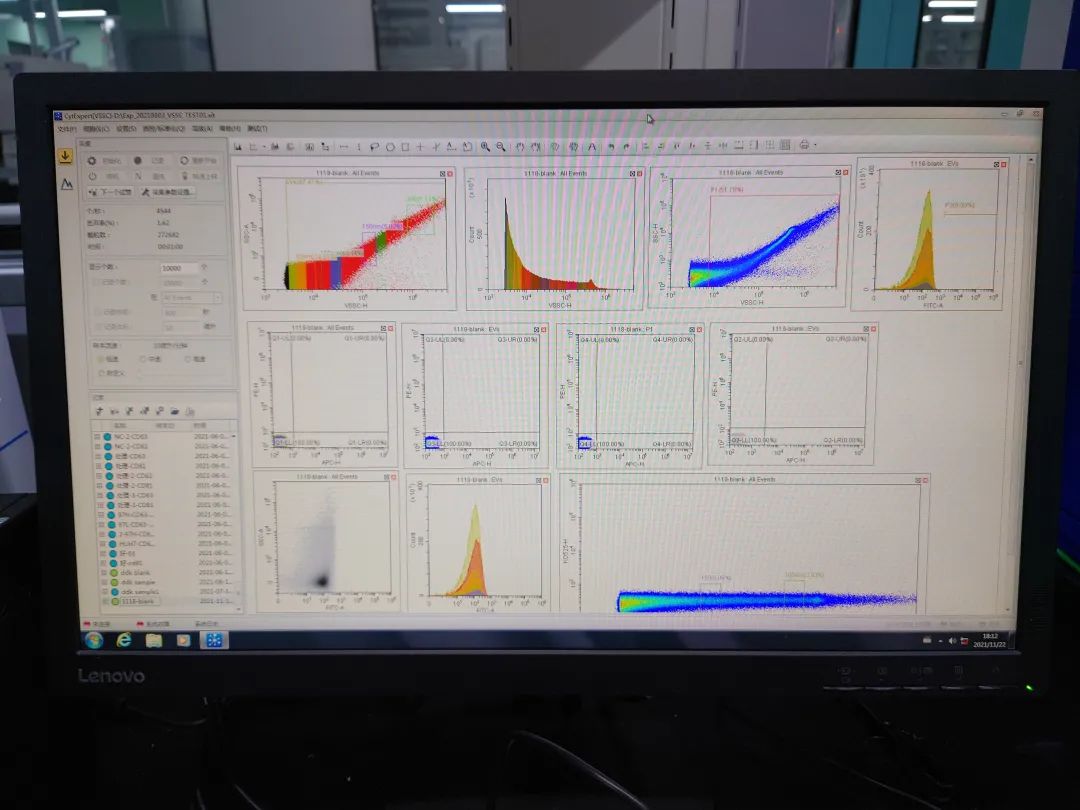This screenshot has height=810, width=1080.
Task: Click the zoom out magnifier icon
Action: pyautogui.click(x=500, y=147)
